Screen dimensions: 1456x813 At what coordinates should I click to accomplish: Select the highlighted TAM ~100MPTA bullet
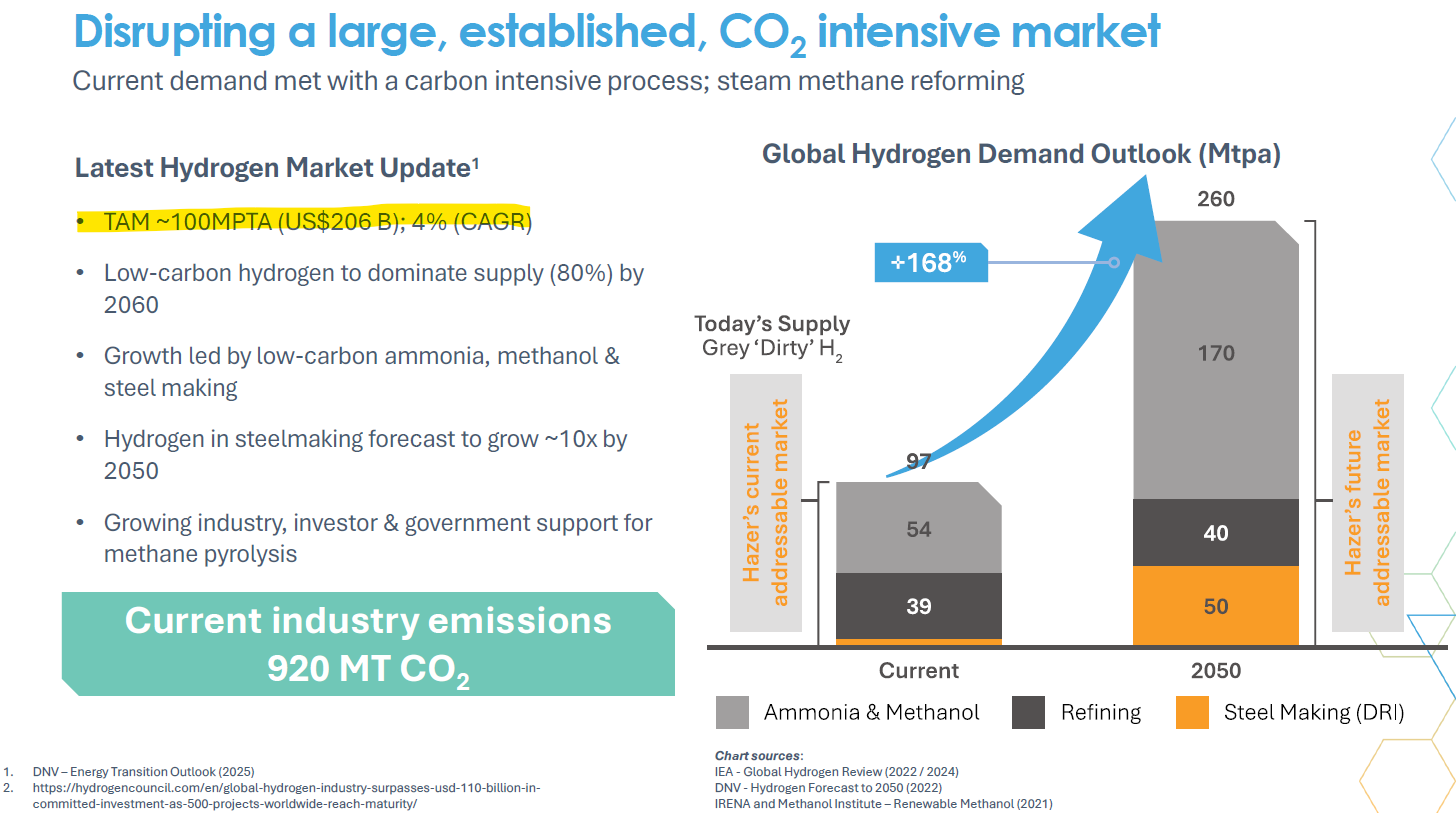point(317,222)
